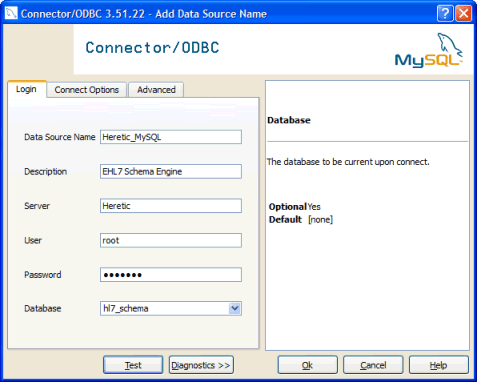The image size is (477, 382).
Task: Switch to the Login tab
Action: 26,89
